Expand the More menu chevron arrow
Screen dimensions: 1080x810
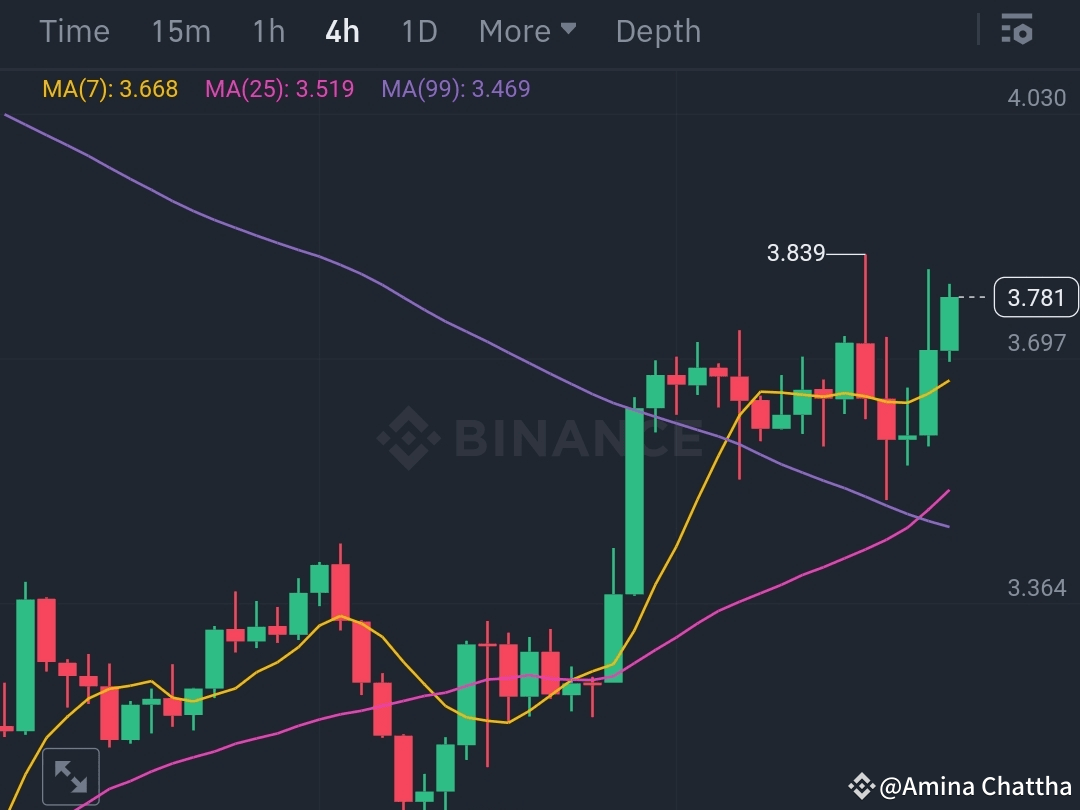click(x=567, y=31)
